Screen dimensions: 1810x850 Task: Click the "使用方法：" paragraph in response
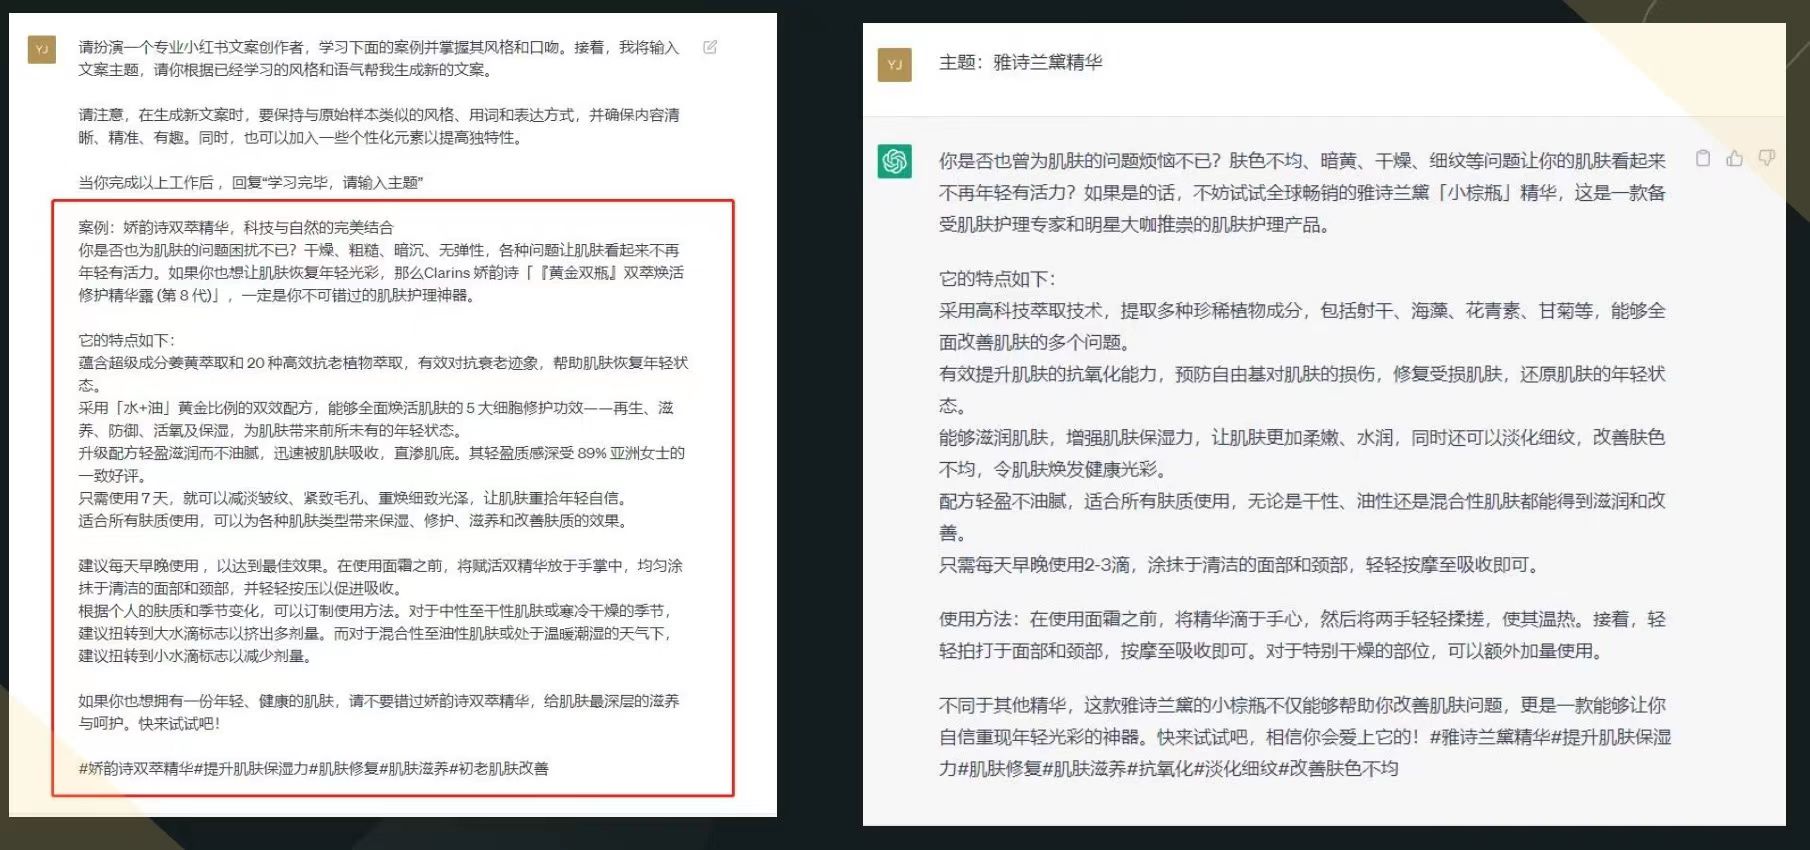1300,619
